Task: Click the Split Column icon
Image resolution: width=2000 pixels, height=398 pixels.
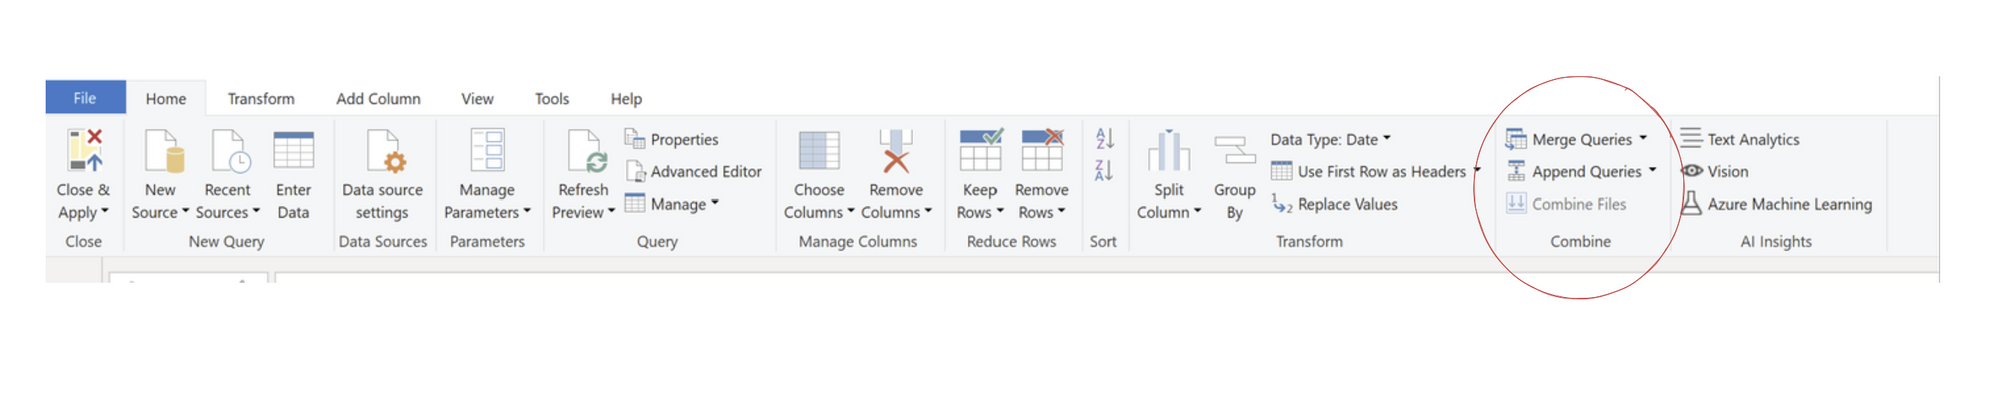Action: pyautogui.click(x=1169, y=151)
